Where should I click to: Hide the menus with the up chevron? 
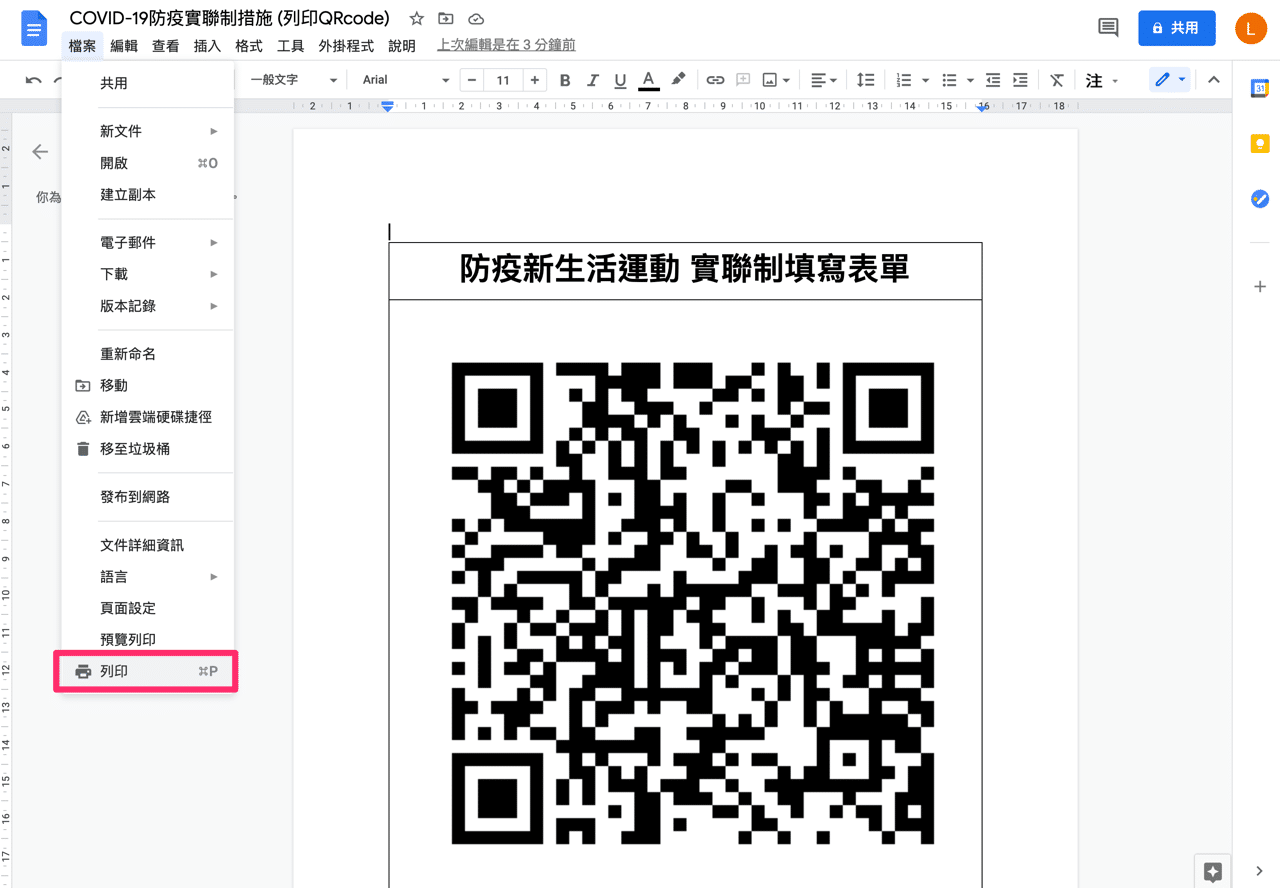pyautogui.click(x=1214, y=80)
